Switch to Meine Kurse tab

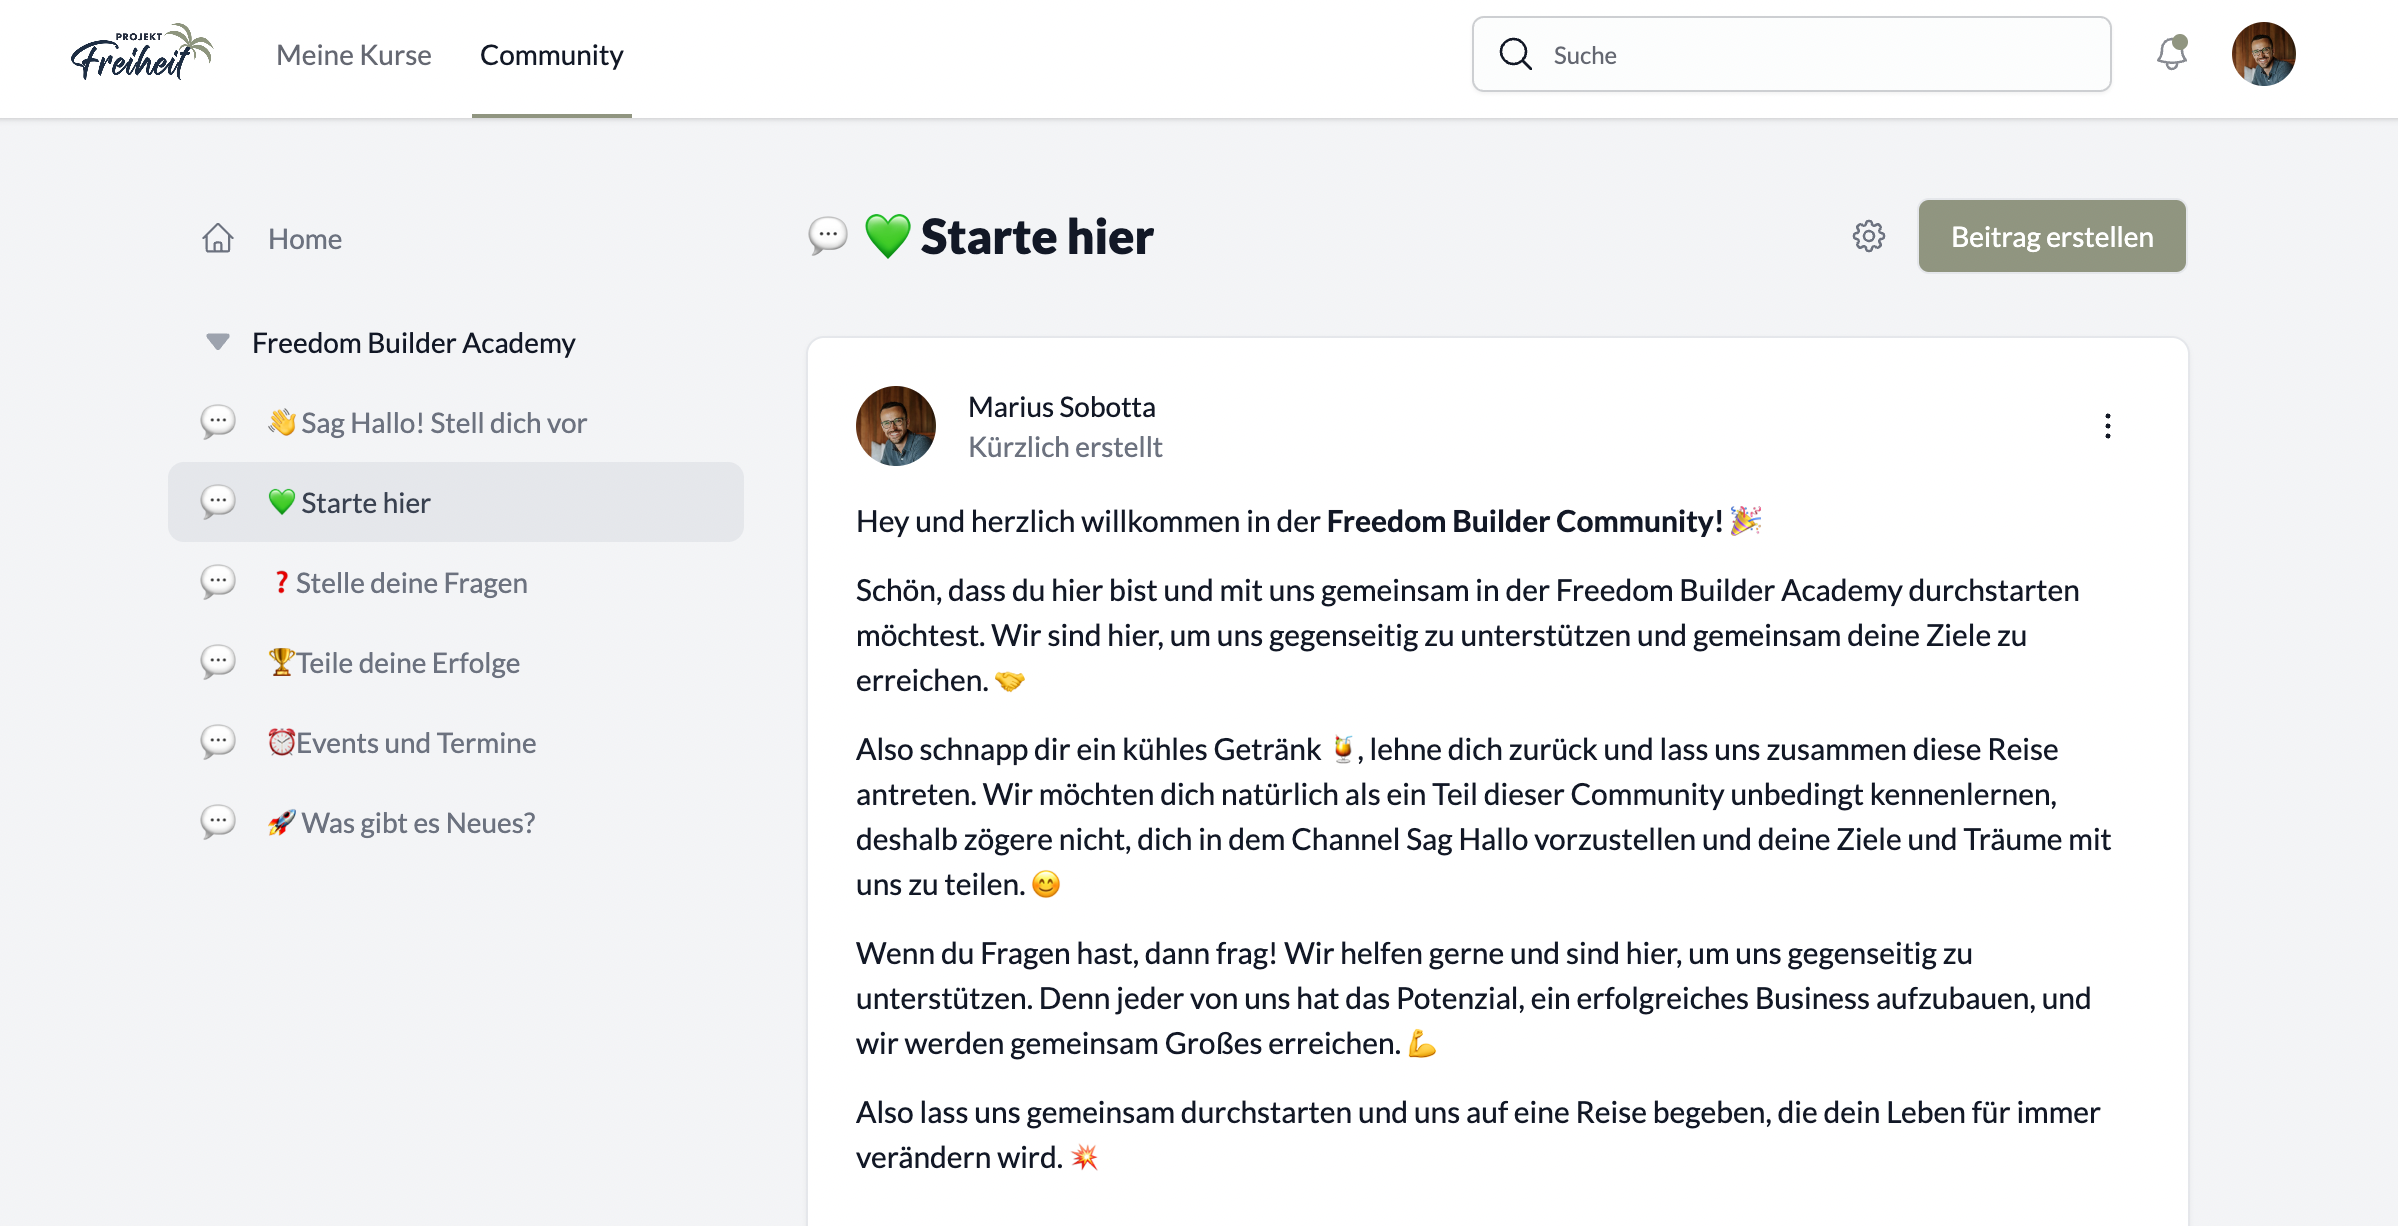pyautogui.click(x=354, y=55)
